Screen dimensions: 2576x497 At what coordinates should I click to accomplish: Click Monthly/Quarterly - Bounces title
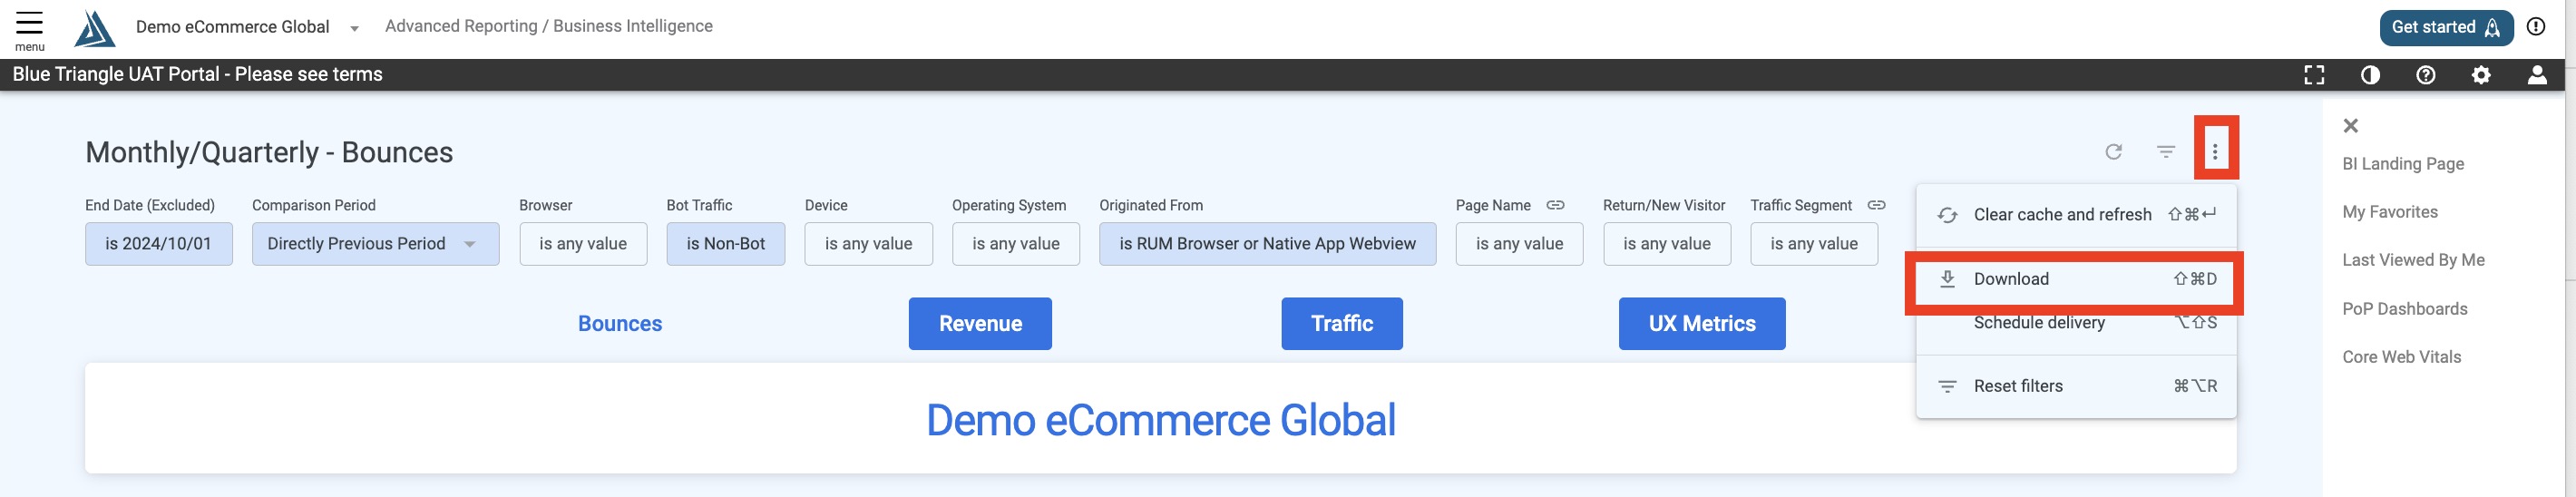(269, 152)
